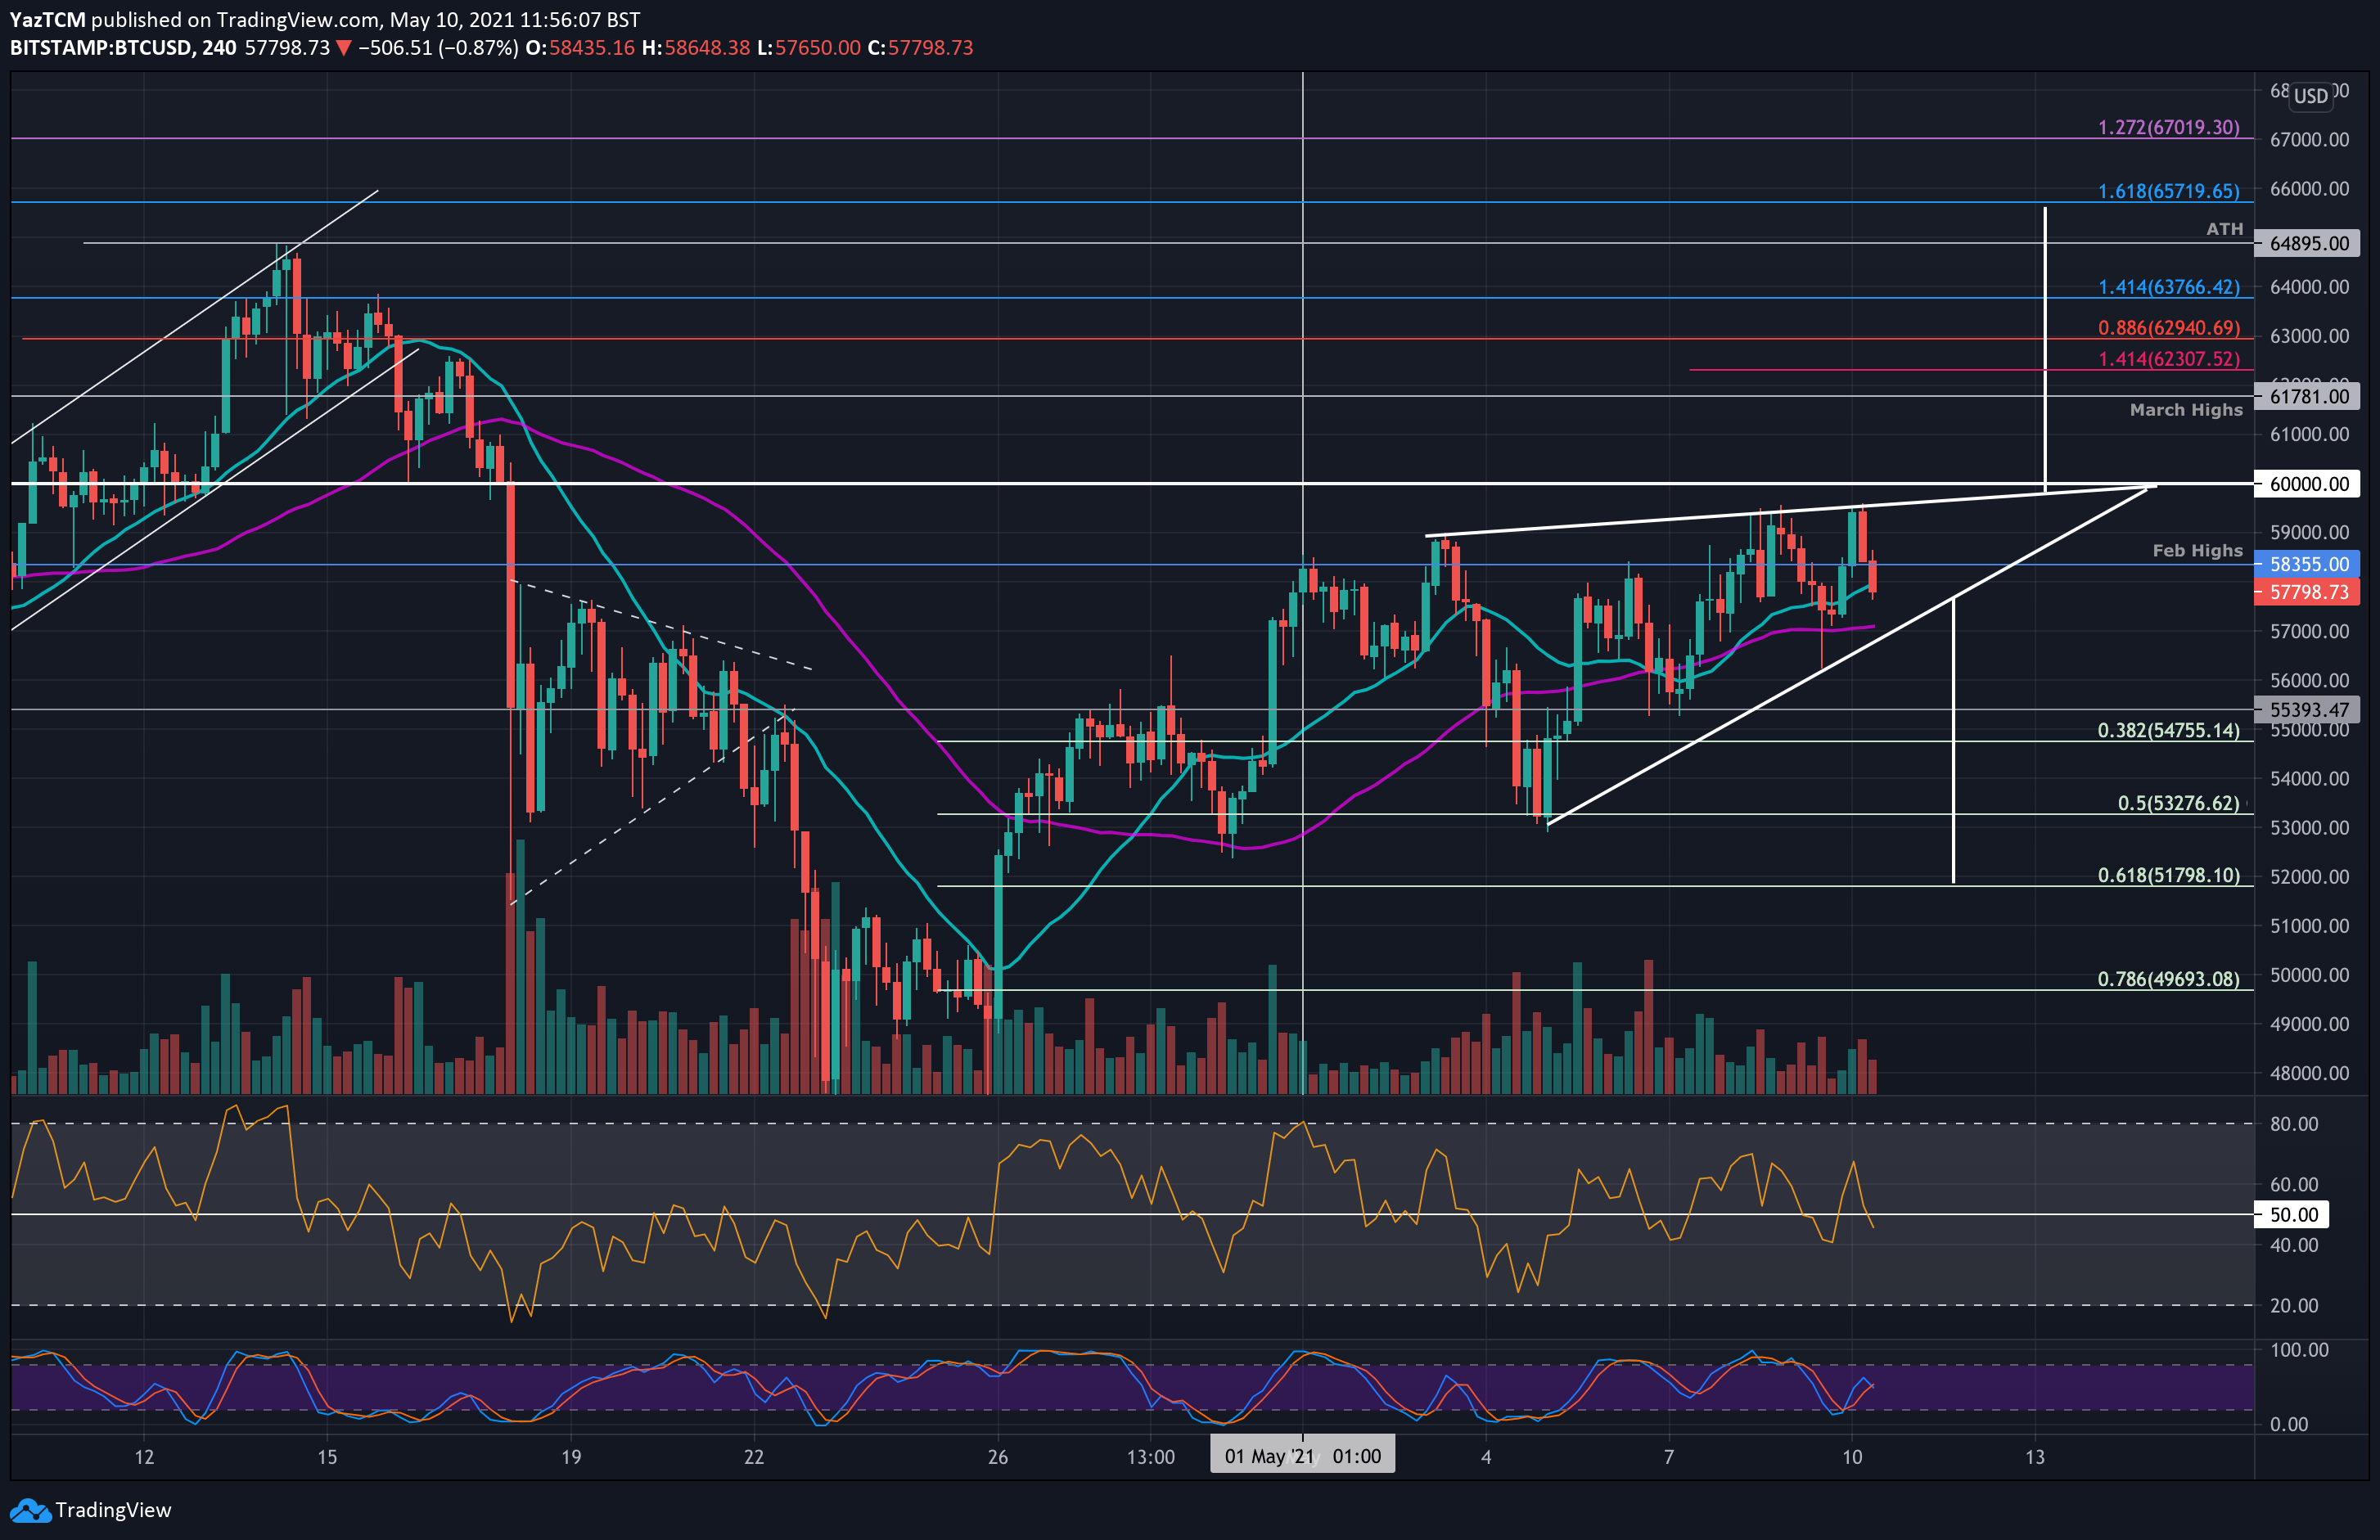
Task: Click the 55393.47 price label
Action: (2307, 710)
